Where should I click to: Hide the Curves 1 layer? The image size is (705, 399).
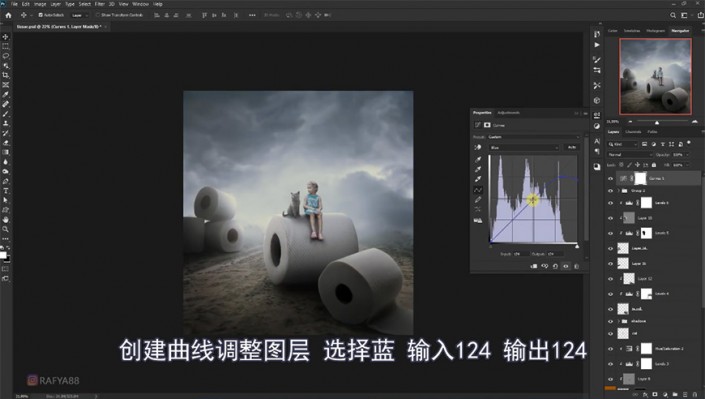tap(611, 179)
